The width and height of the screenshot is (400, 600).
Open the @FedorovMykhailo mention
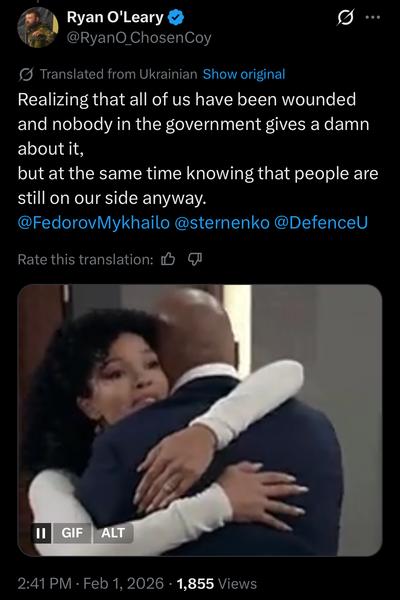93,223
